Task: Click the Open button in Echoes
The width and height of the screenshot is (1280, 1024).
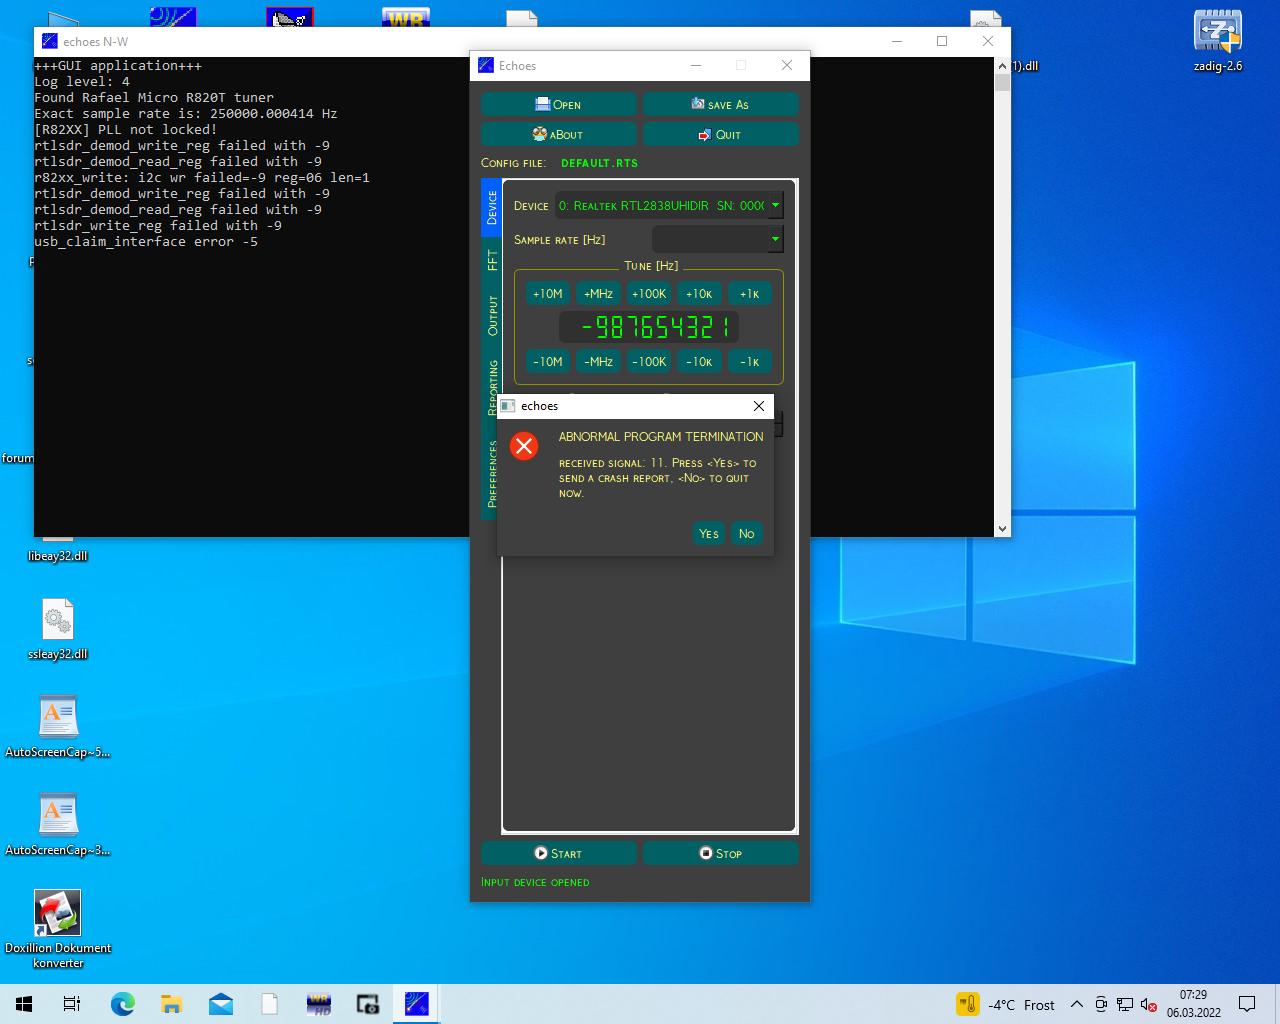Action: click(559, 104)
